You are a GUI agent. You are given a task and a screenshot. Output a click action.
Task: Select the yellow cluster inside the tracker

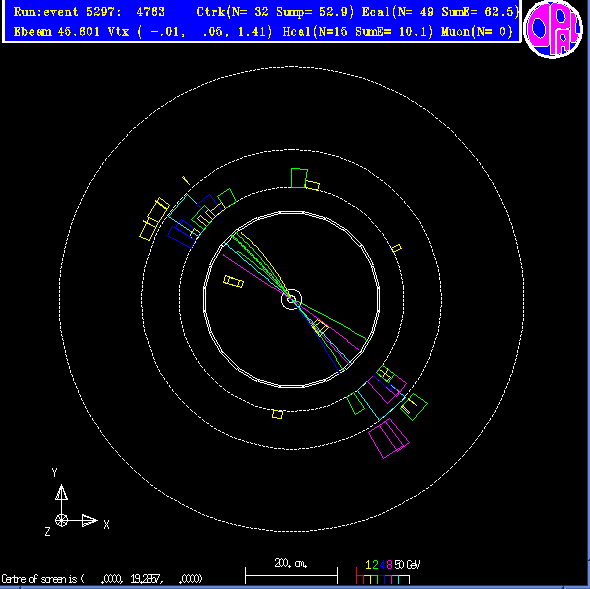pos(233,281)
